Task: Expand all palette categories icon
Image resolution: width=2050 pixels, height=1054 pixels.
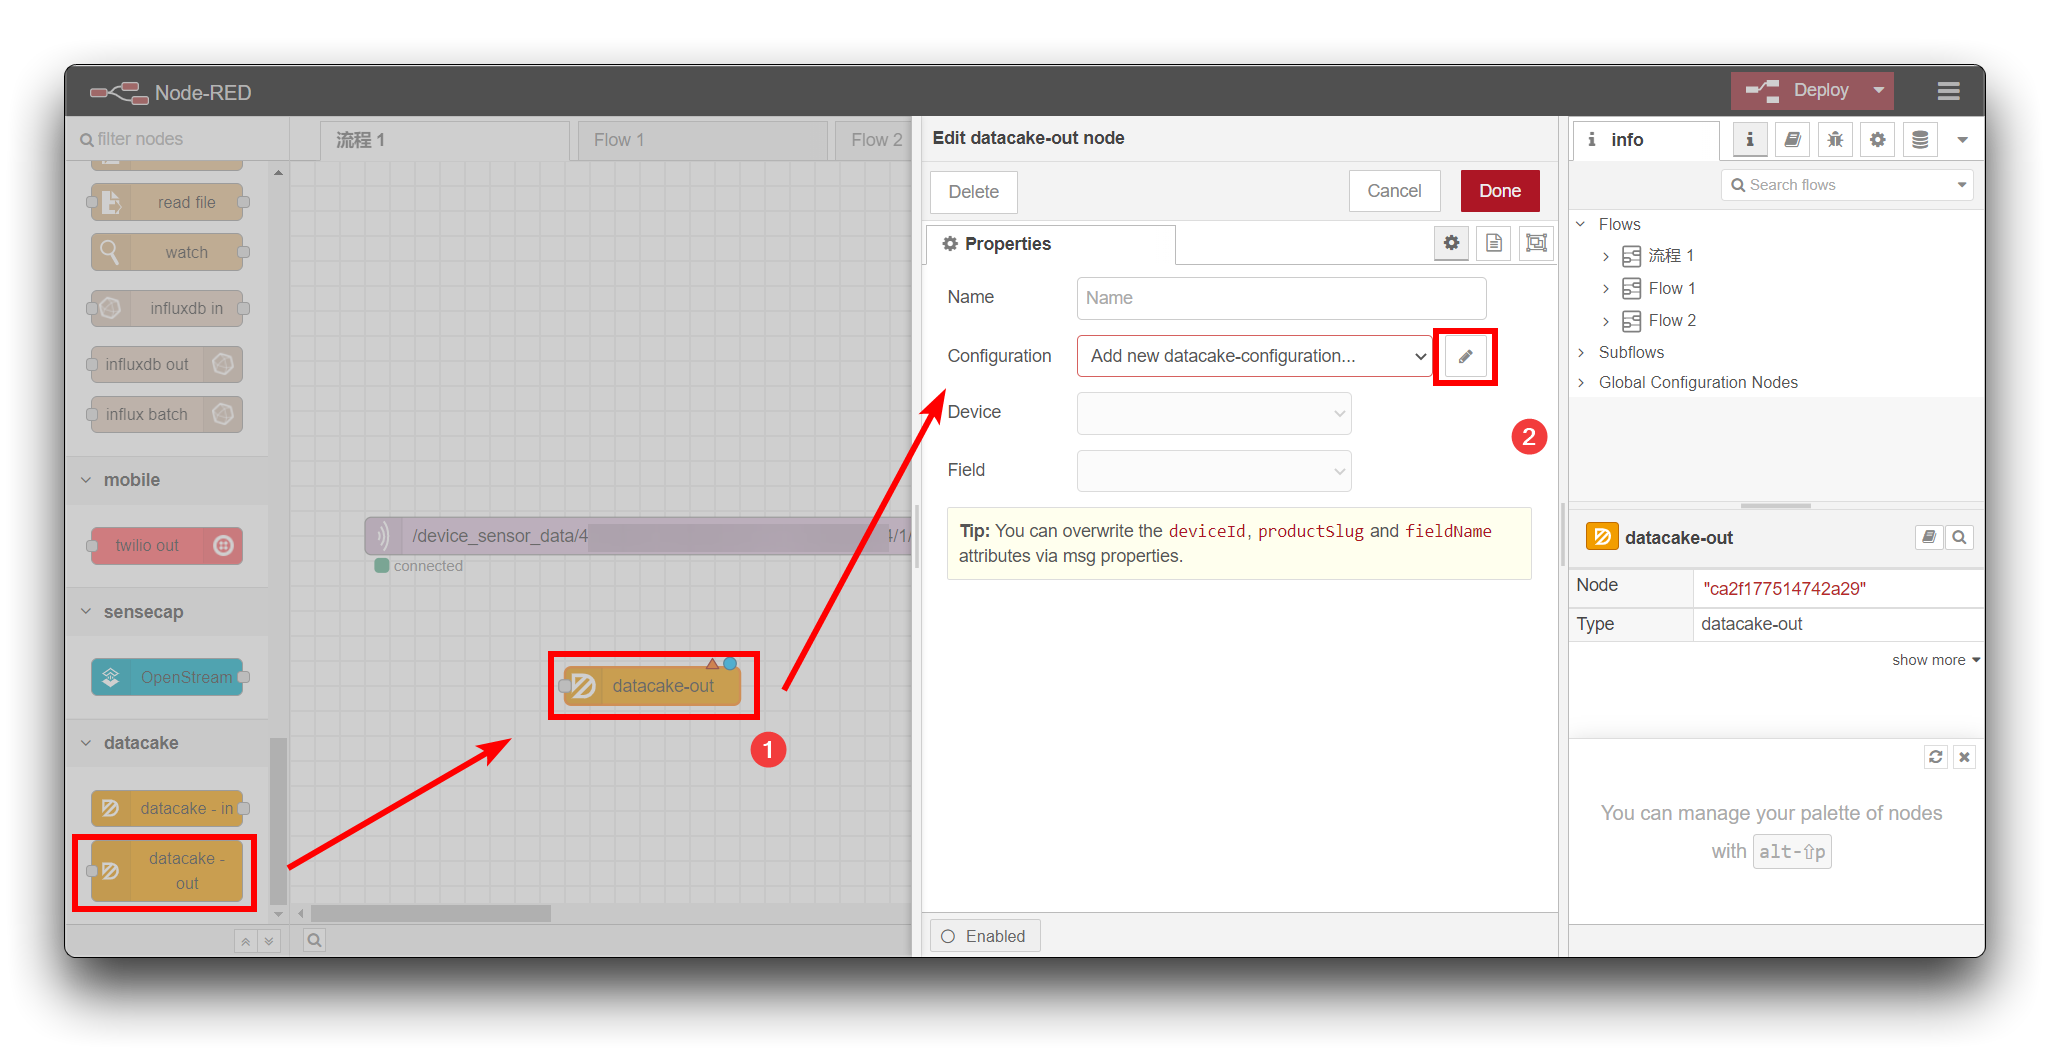Action: [x=269, y=941]
